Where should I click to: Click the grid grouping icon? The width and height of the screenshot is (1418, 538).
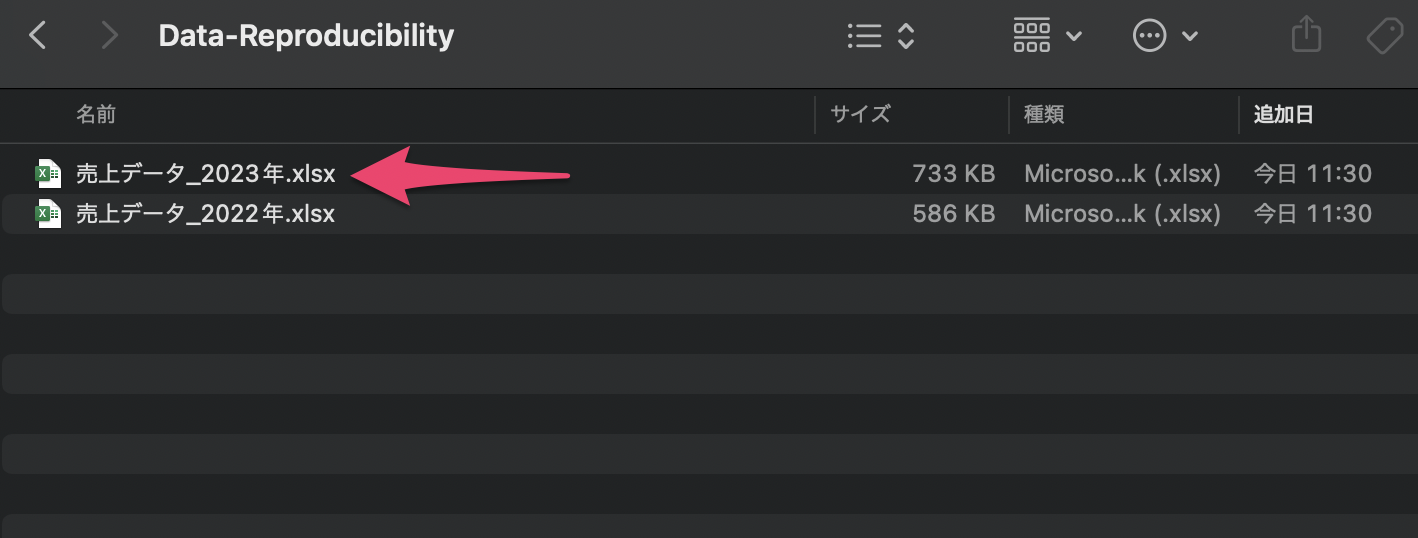(1032, 37)
